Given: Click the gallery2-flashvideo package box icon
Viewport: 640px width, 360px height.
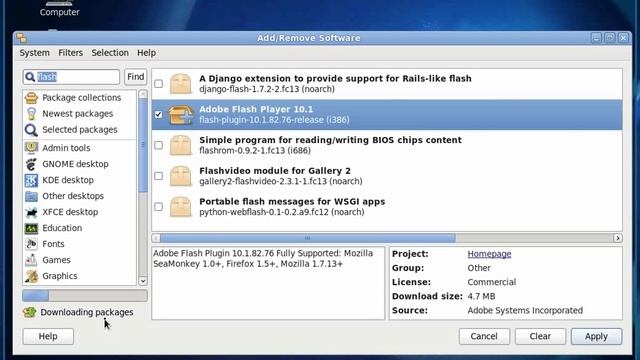Looking at the screenshot, I should coord(180,176).
